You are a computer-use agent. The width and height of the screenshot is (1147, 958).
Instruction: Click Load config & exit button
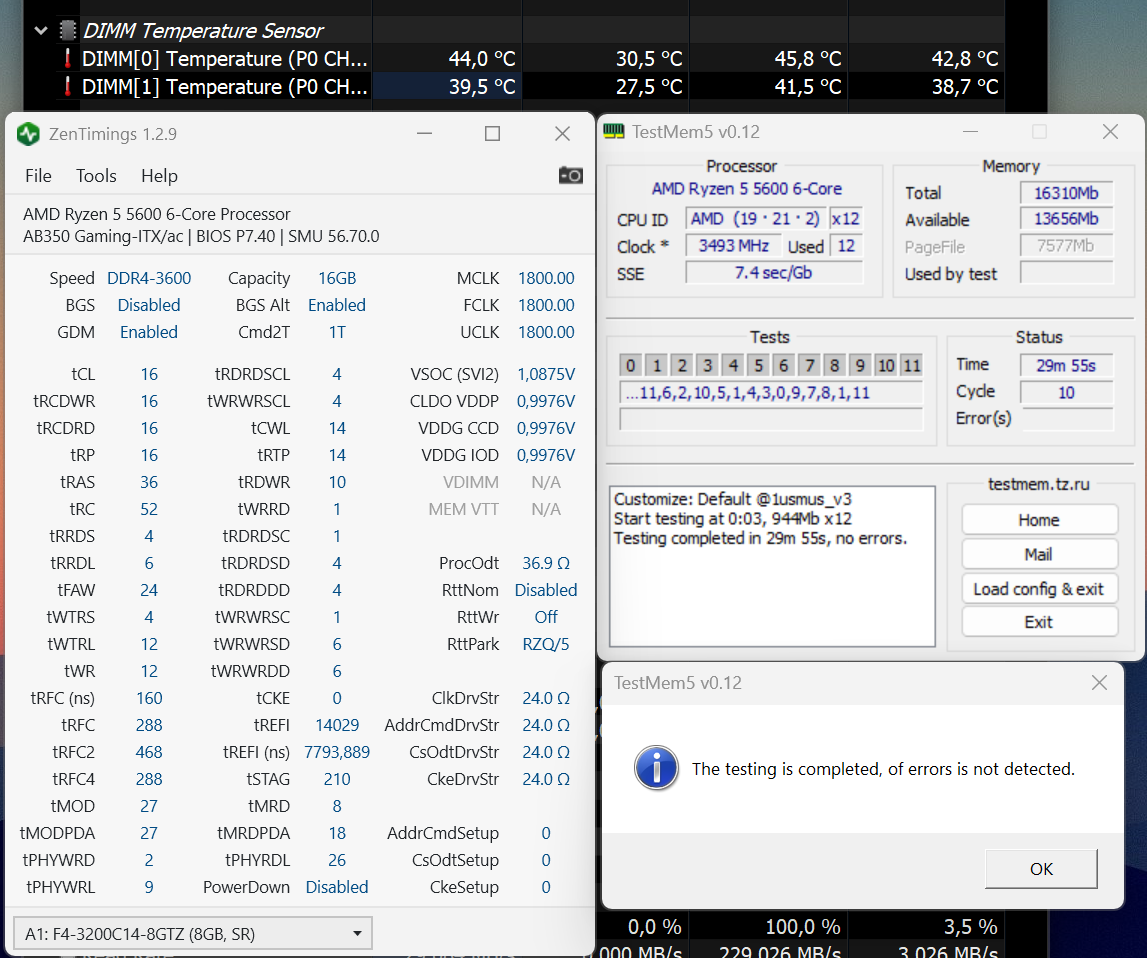coord(1039,589)
